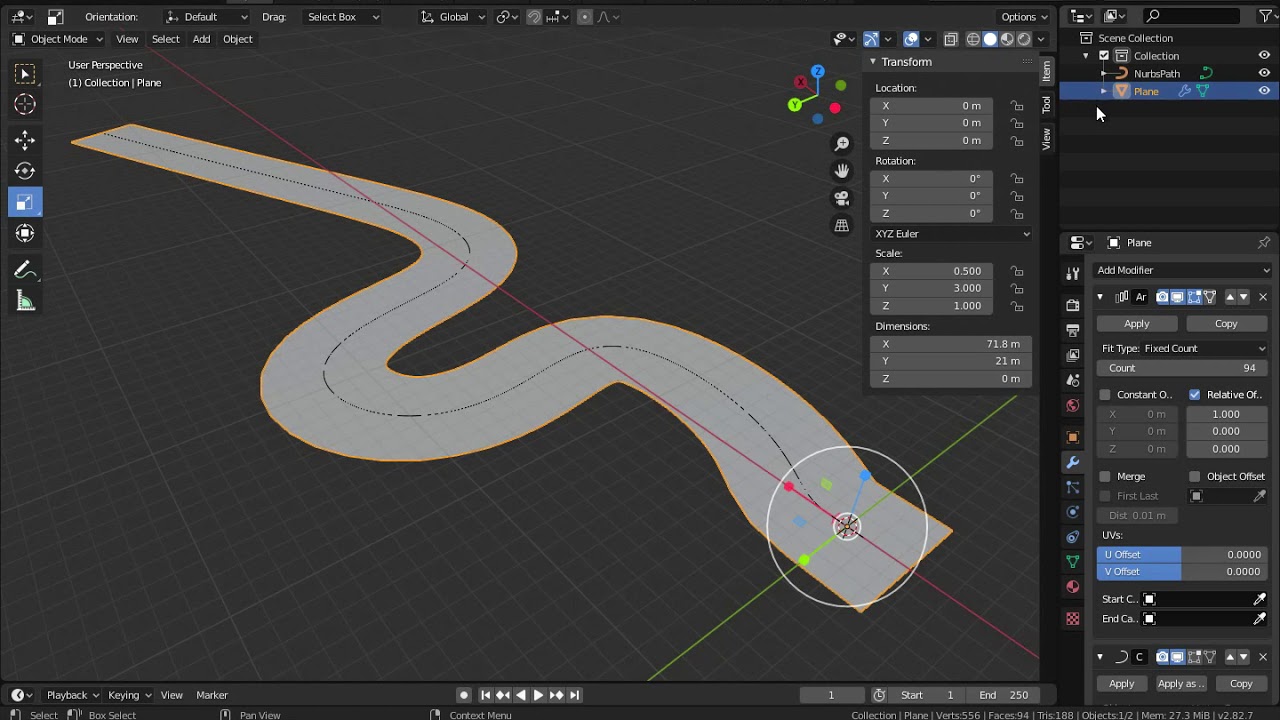Open the Add Modifier dropdown

coord(1183,270)
